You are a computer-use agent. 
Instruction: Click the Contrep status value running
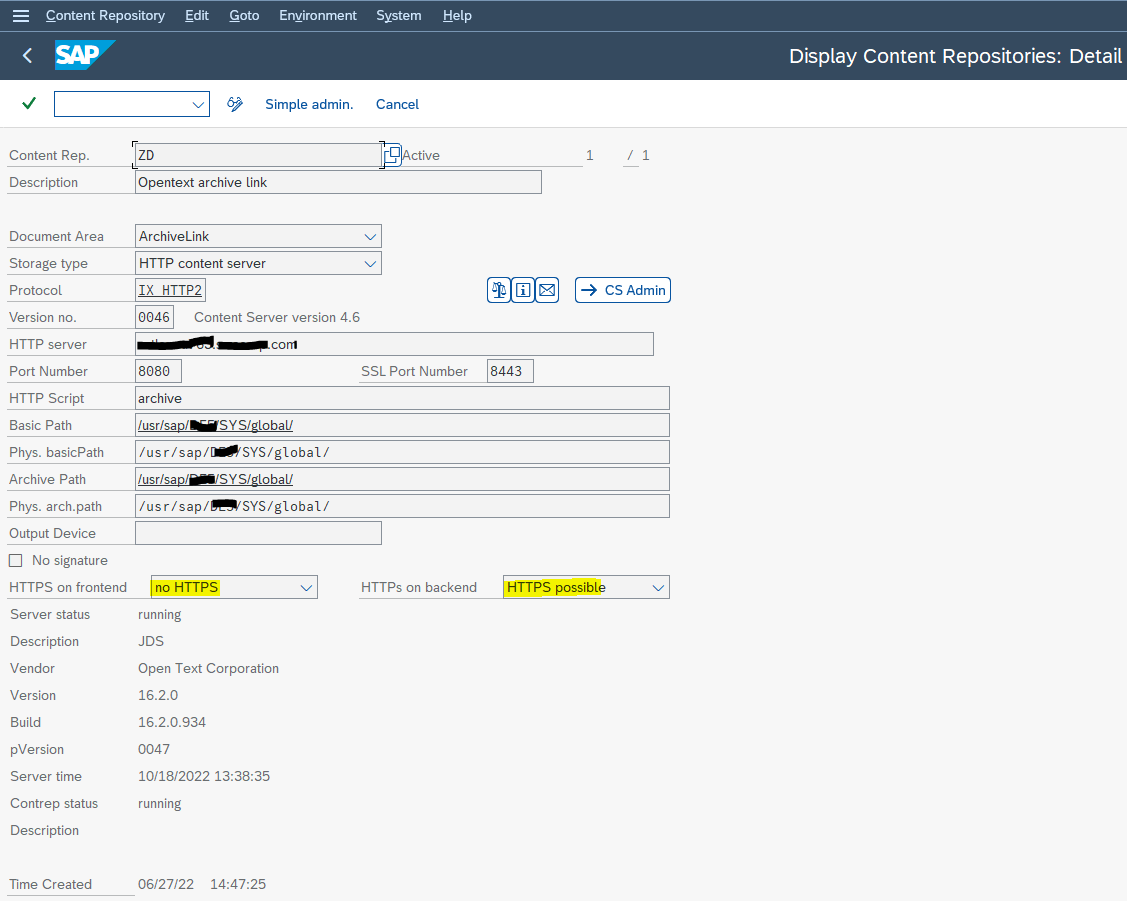click(160, 804)
